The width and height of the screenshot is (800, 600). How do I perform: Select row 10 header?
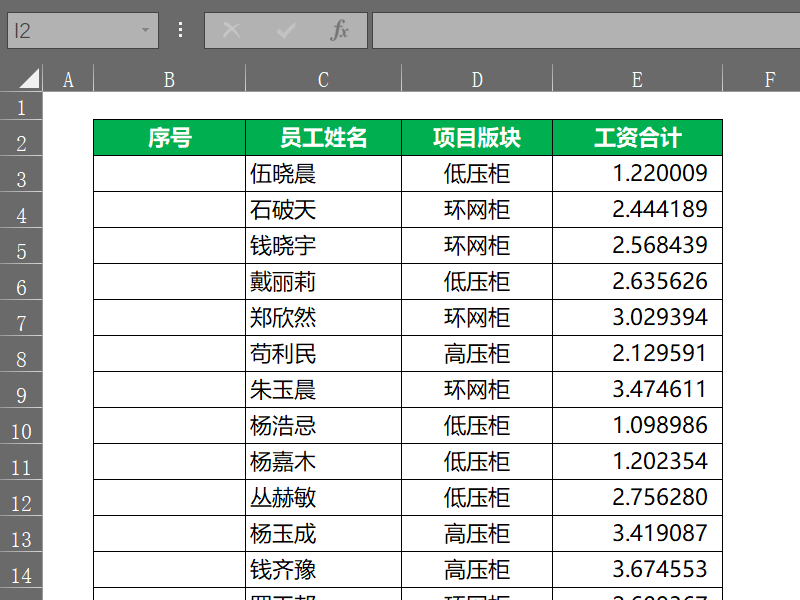[21, 426]
